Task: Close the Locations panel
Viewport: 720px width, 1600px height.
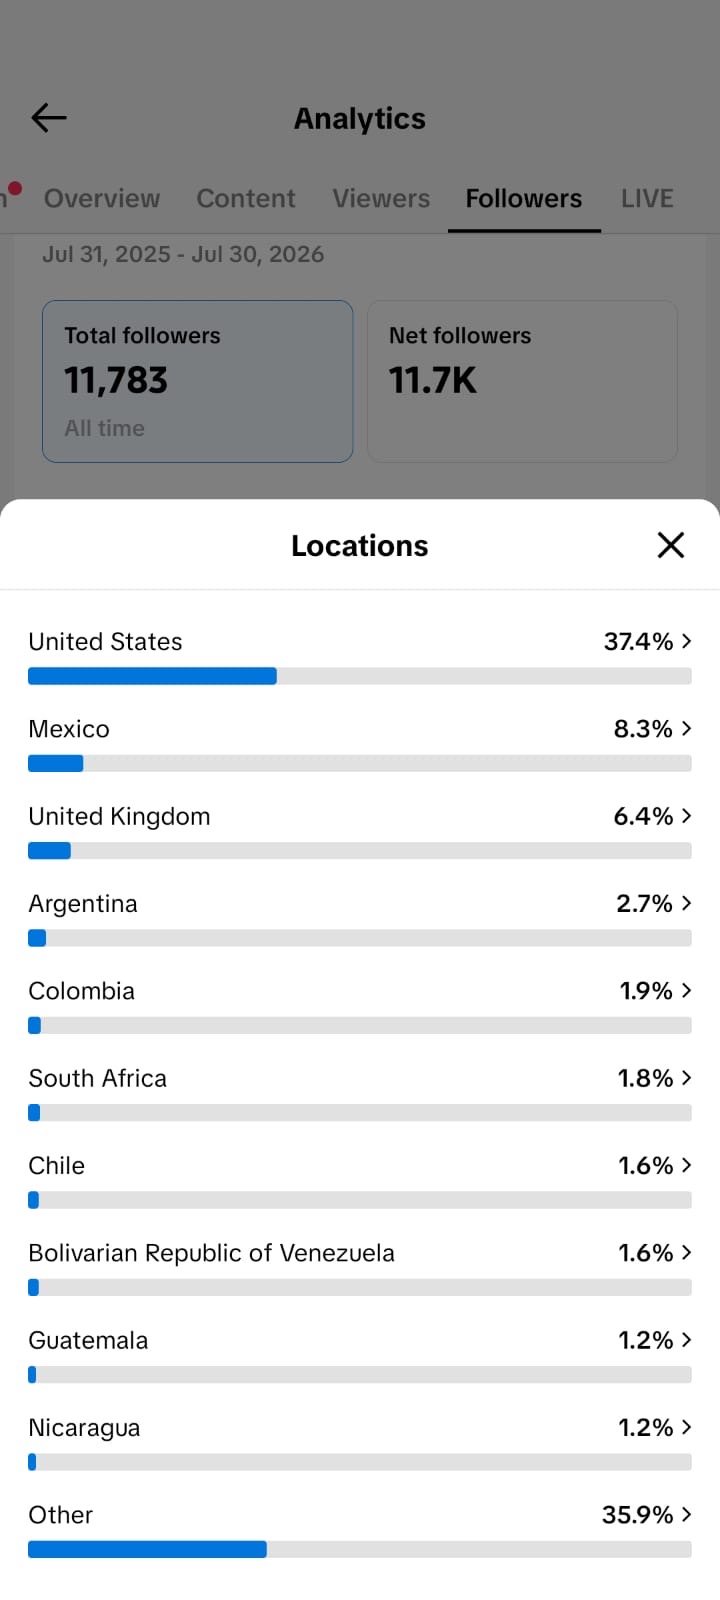Action: [671, 545]
